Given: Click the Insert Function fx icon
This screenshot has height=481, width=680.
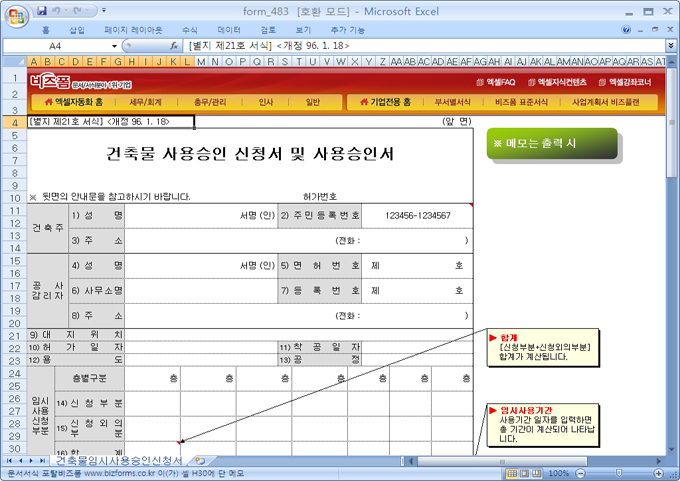Looking at the screenshot, I should coord(174,46).
